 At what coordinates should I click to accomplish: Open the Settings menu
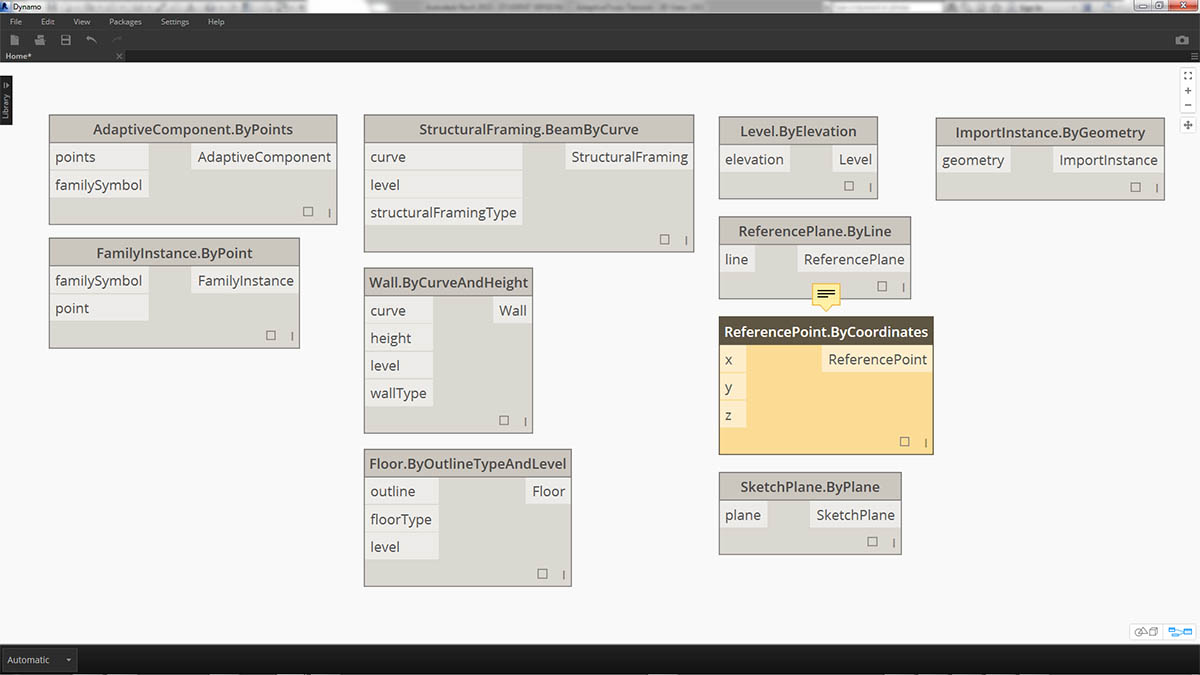pyautogui.click(x=175, y=21)
